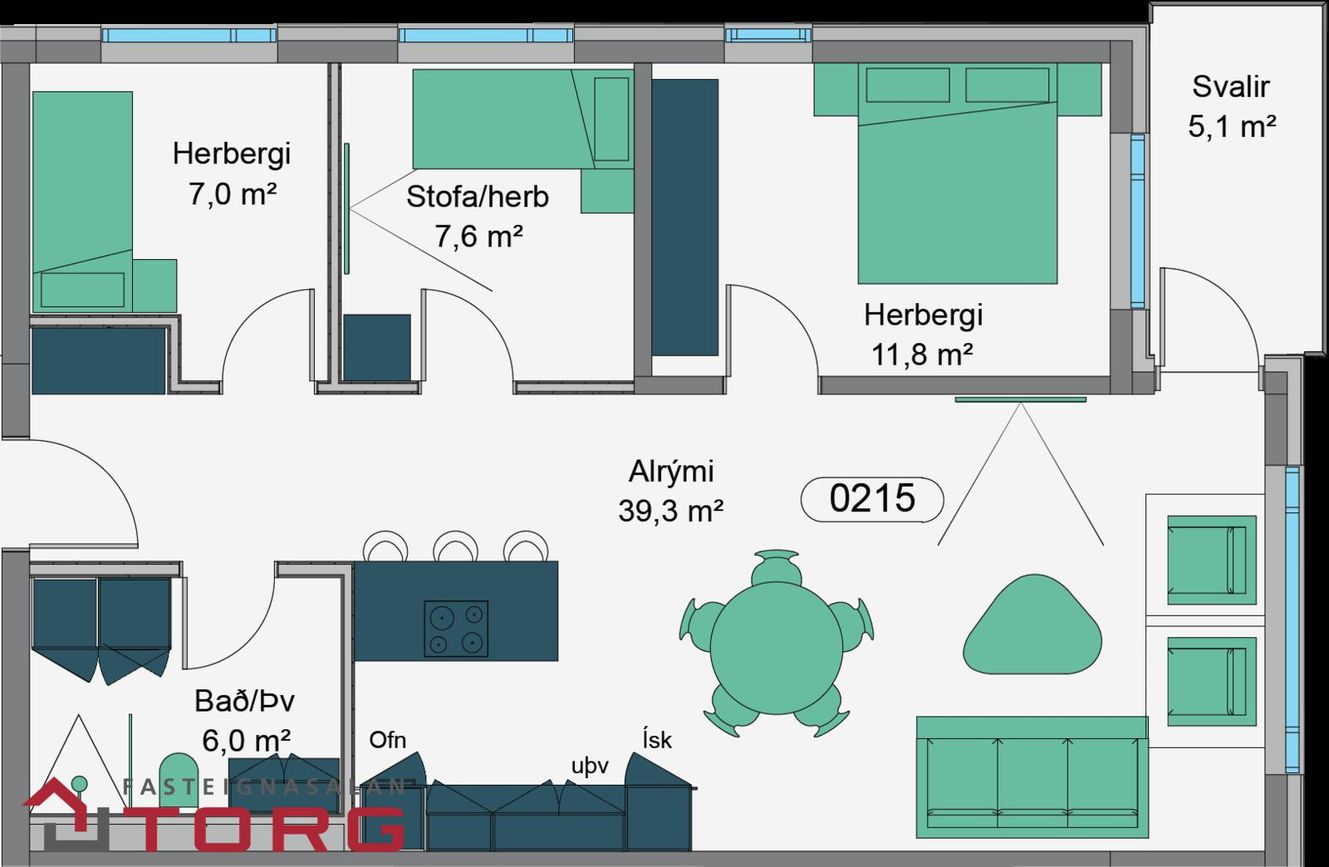The width and height of the screenshot is (1329, 867).
Task: Select the Svalir 5,1 m² balcony label
Action: click(x=1231, y=106)
